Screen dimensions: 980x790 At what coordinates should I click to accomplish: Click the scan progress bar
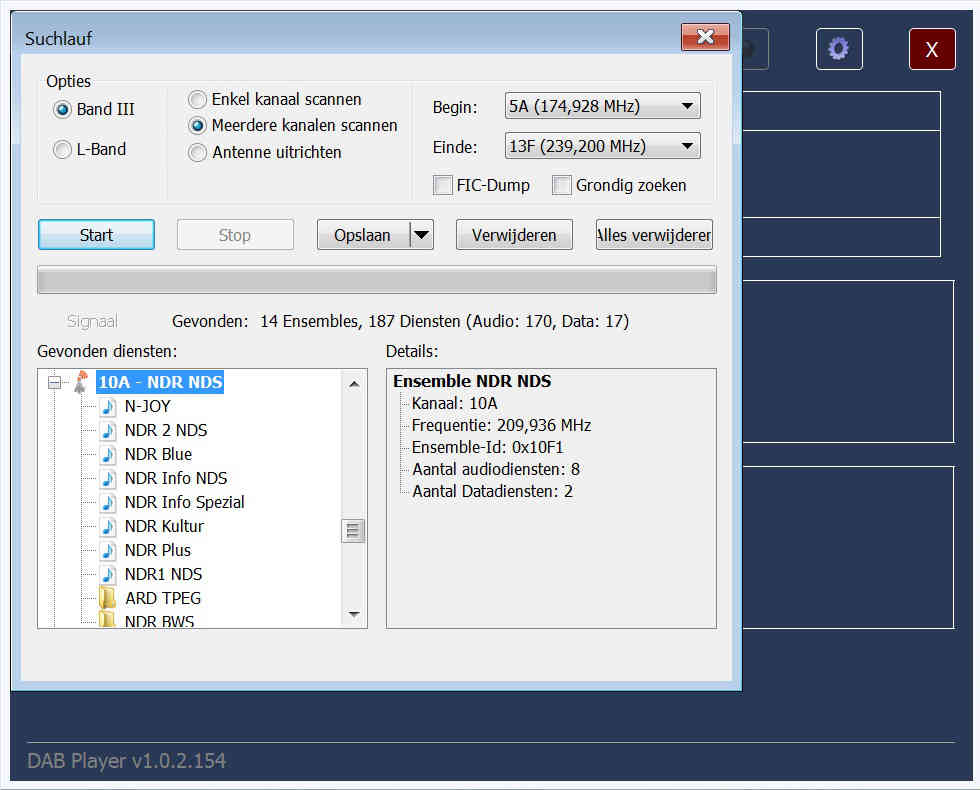tap(377, 280)
